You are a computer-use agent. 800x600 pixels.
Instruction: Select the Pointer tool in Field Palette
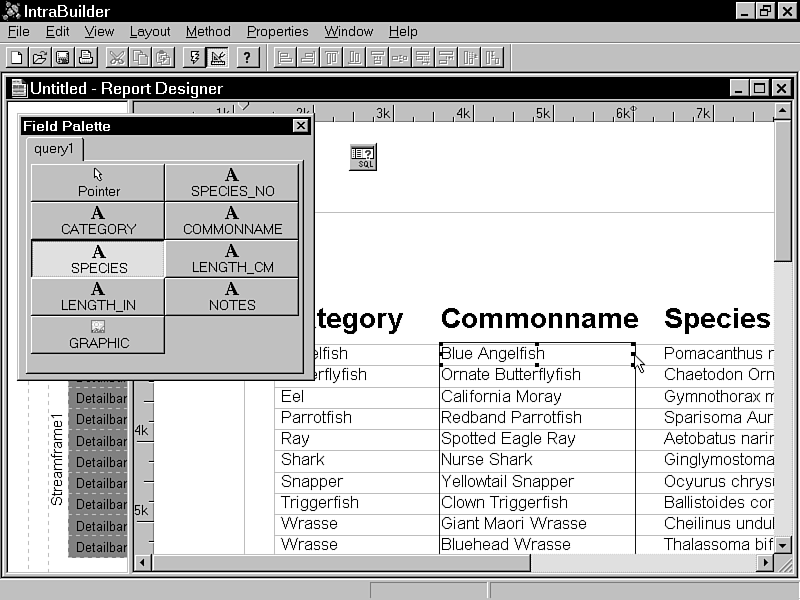98,182
